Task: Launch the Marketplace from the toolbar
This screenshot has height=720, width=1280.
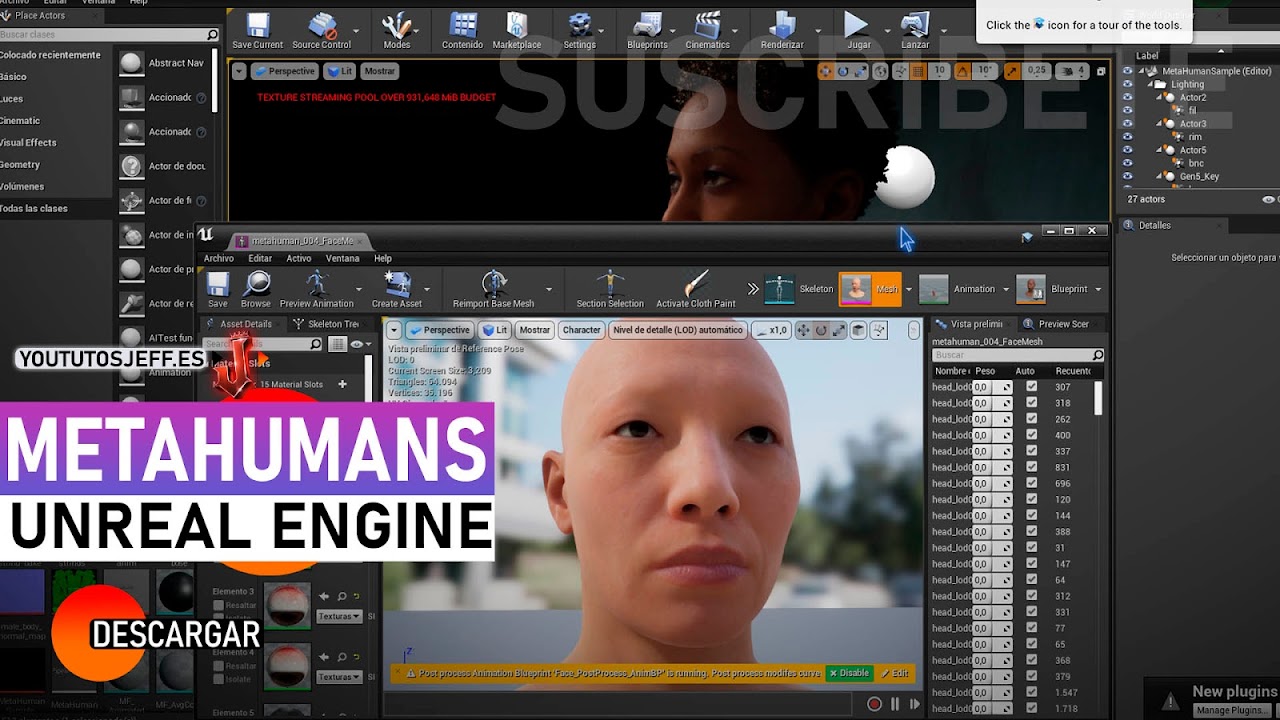Action: click(x=517, y=31)
